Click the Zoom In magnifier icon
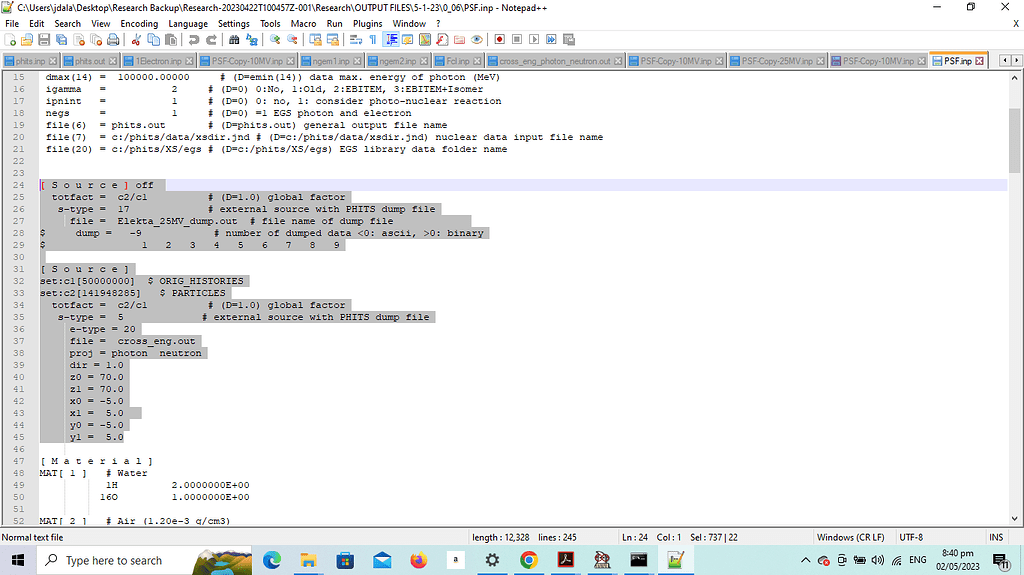Screen dimensions: 1024x575 (x=275, y=40)
